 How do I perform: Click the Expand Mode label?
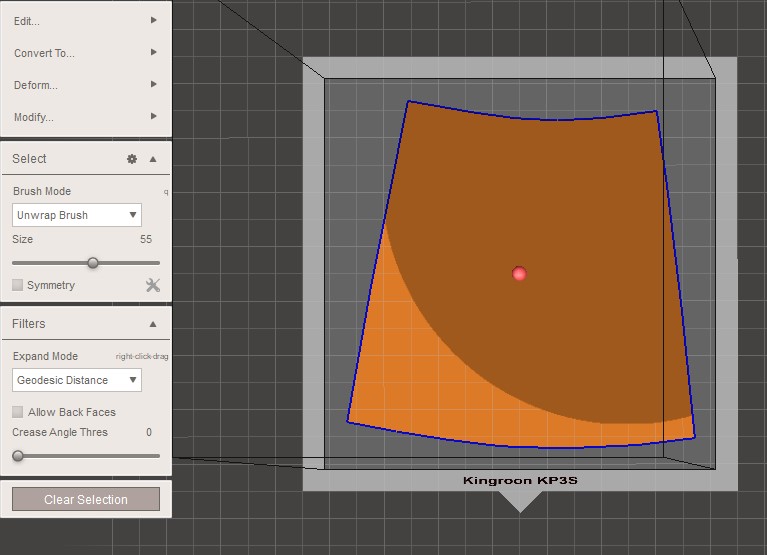click(x=45, y=356)
